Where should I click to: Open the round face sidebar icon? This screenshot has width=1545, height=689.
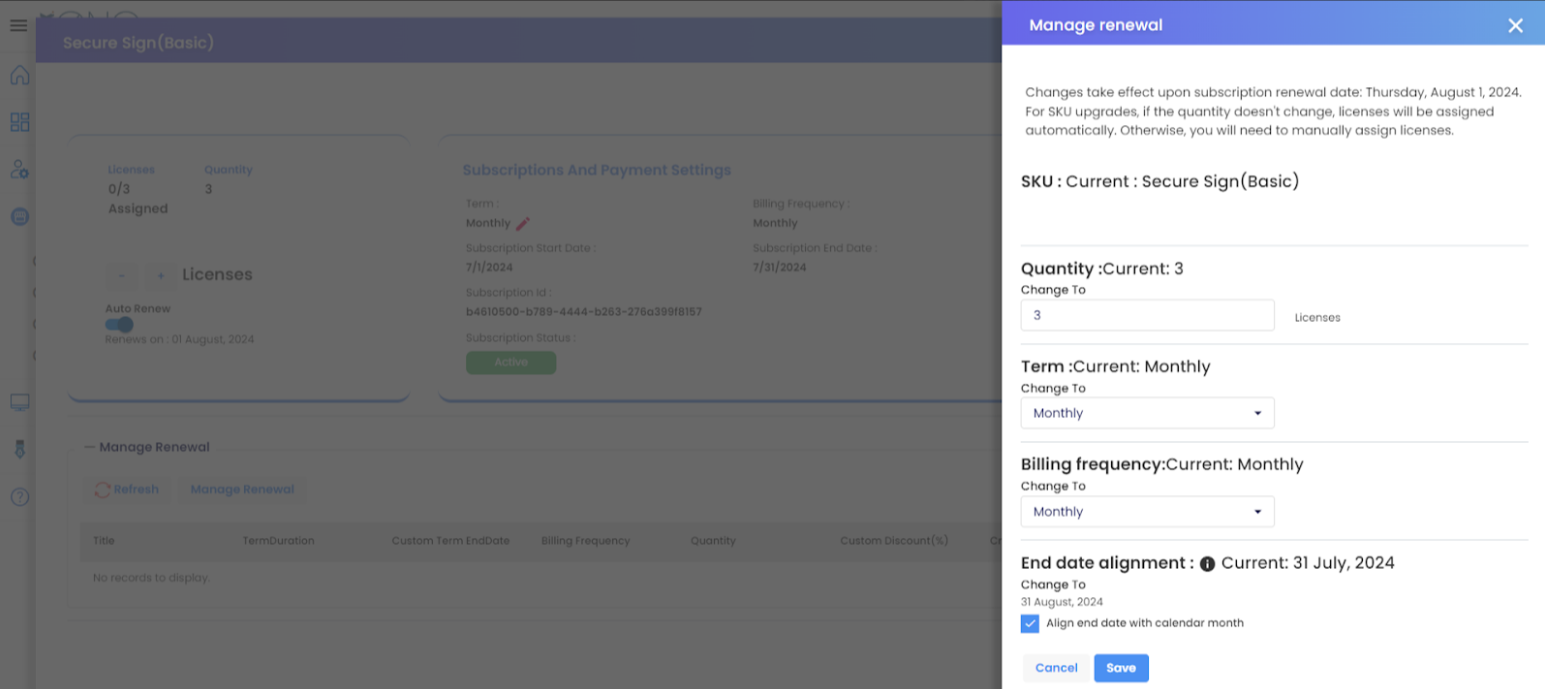click(x=19, y=216)
